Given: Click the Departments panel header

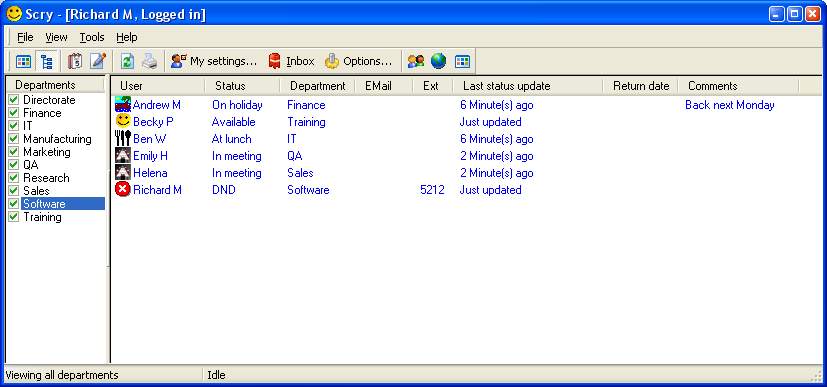Looking at the screenshot, I should click(55, 85).
